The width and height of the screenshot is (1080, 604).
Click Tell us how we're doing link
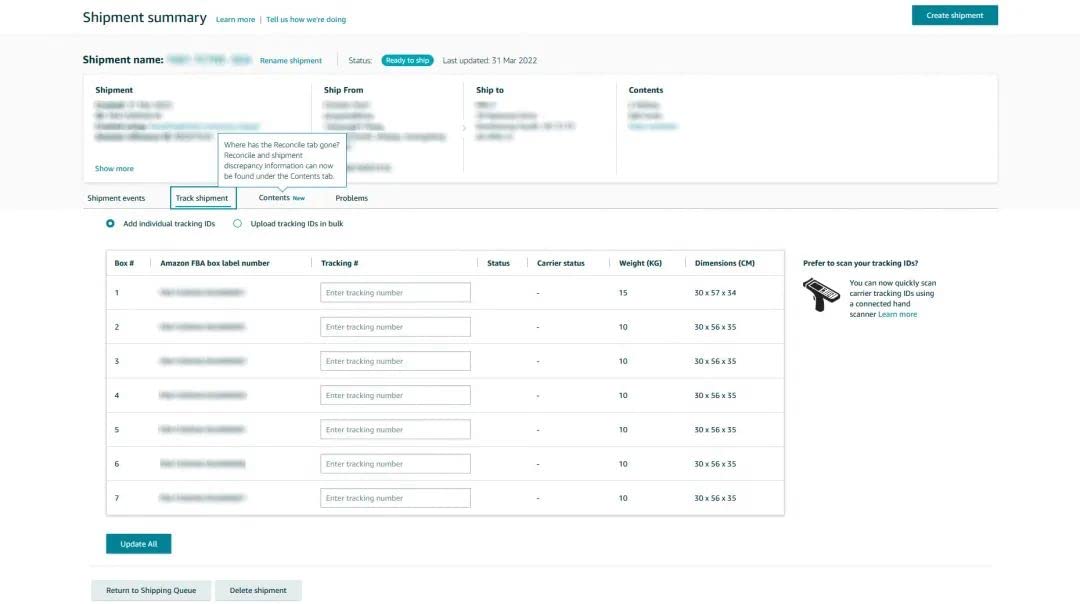point(306,19)
